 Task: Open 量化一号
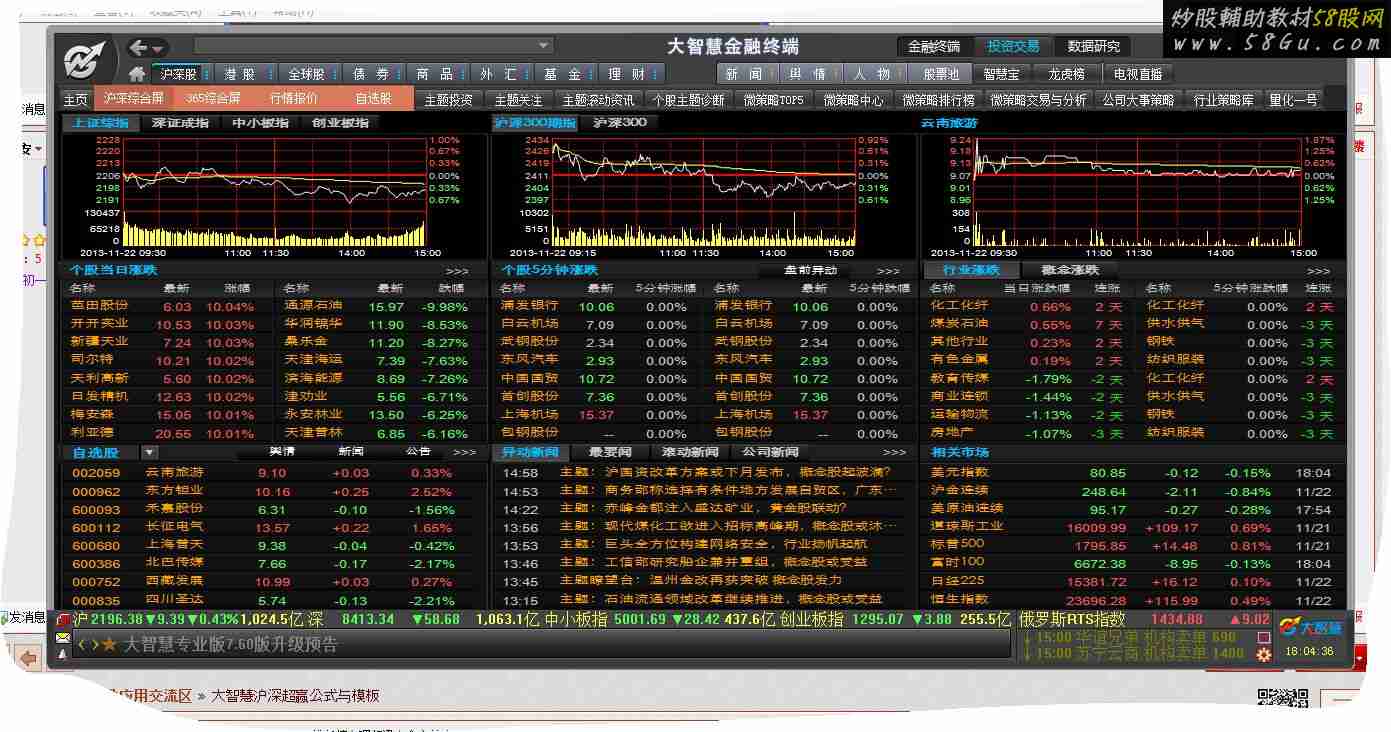(1293, 100)
